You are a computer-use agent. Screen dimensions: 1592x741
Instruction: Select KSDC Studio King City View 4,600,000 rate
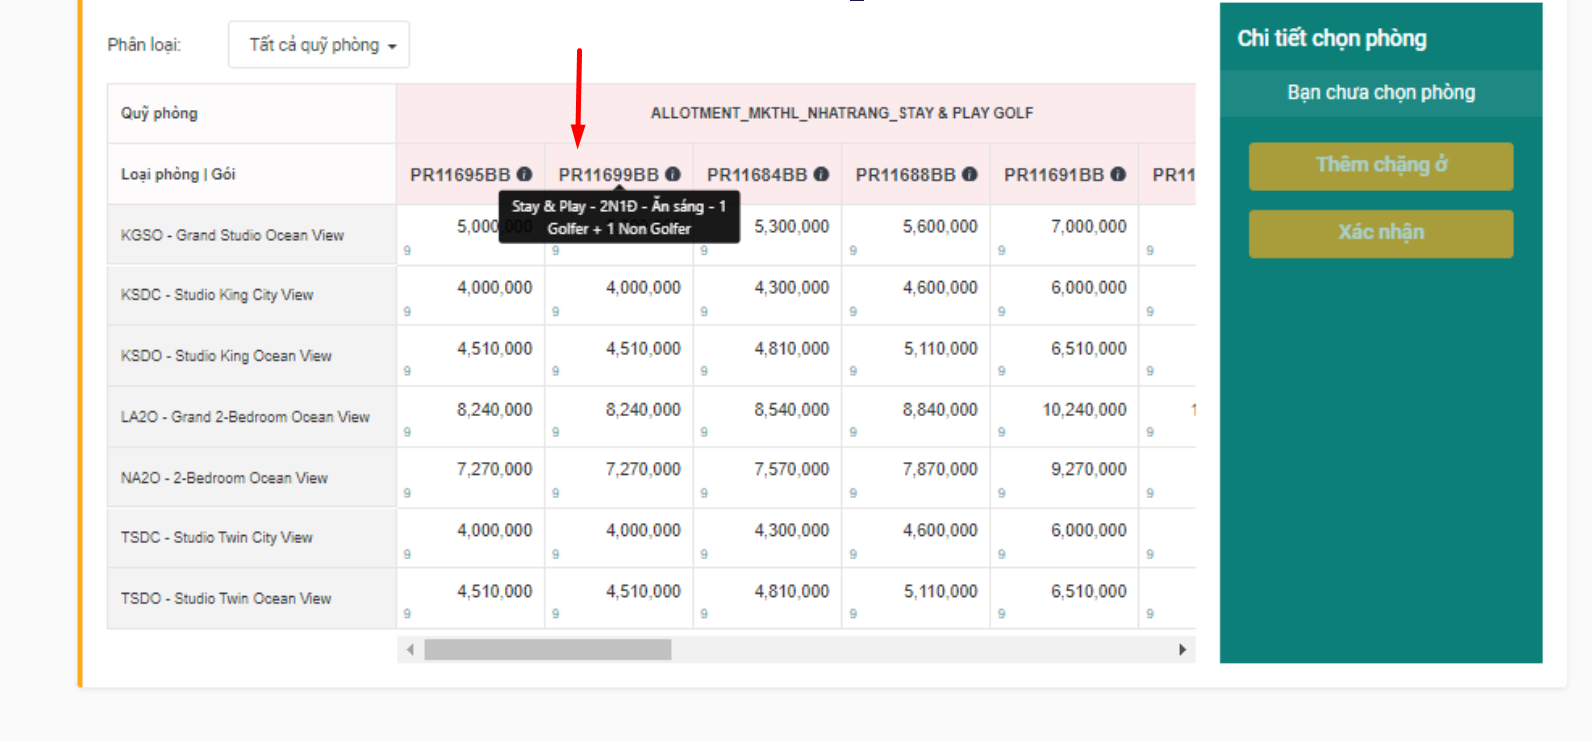pyautogui.click(x=939, y=288)
